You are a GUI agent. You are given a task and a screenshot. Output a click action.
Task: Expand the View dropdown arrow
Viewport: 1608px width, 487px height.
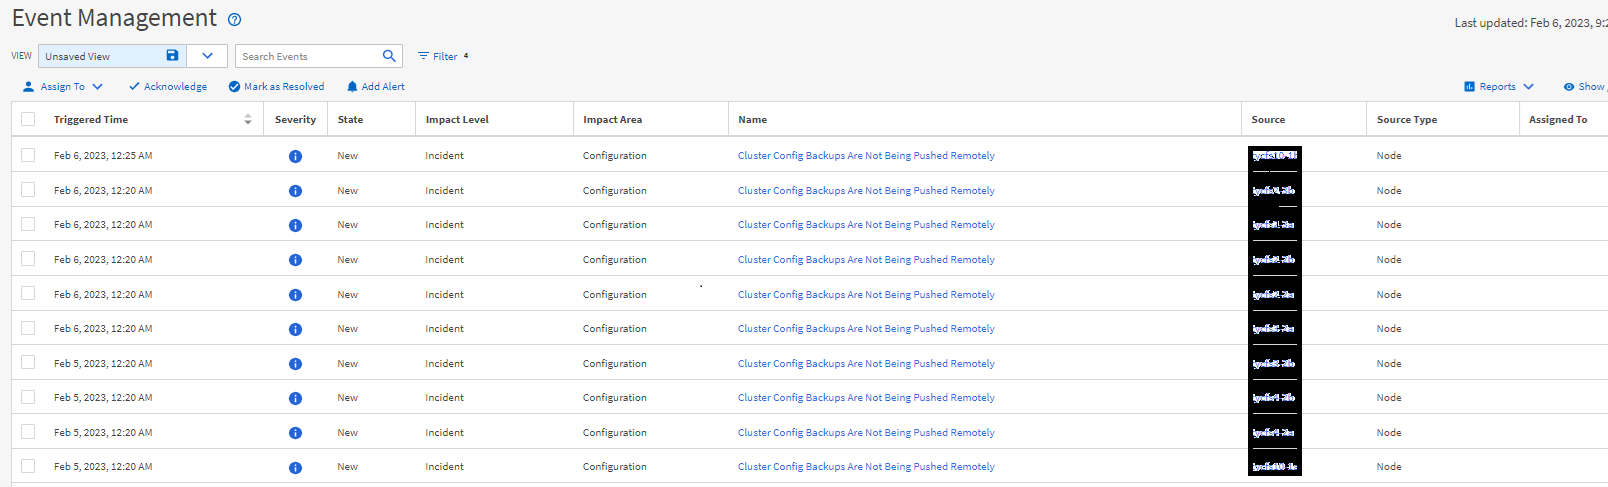[207, 56]
